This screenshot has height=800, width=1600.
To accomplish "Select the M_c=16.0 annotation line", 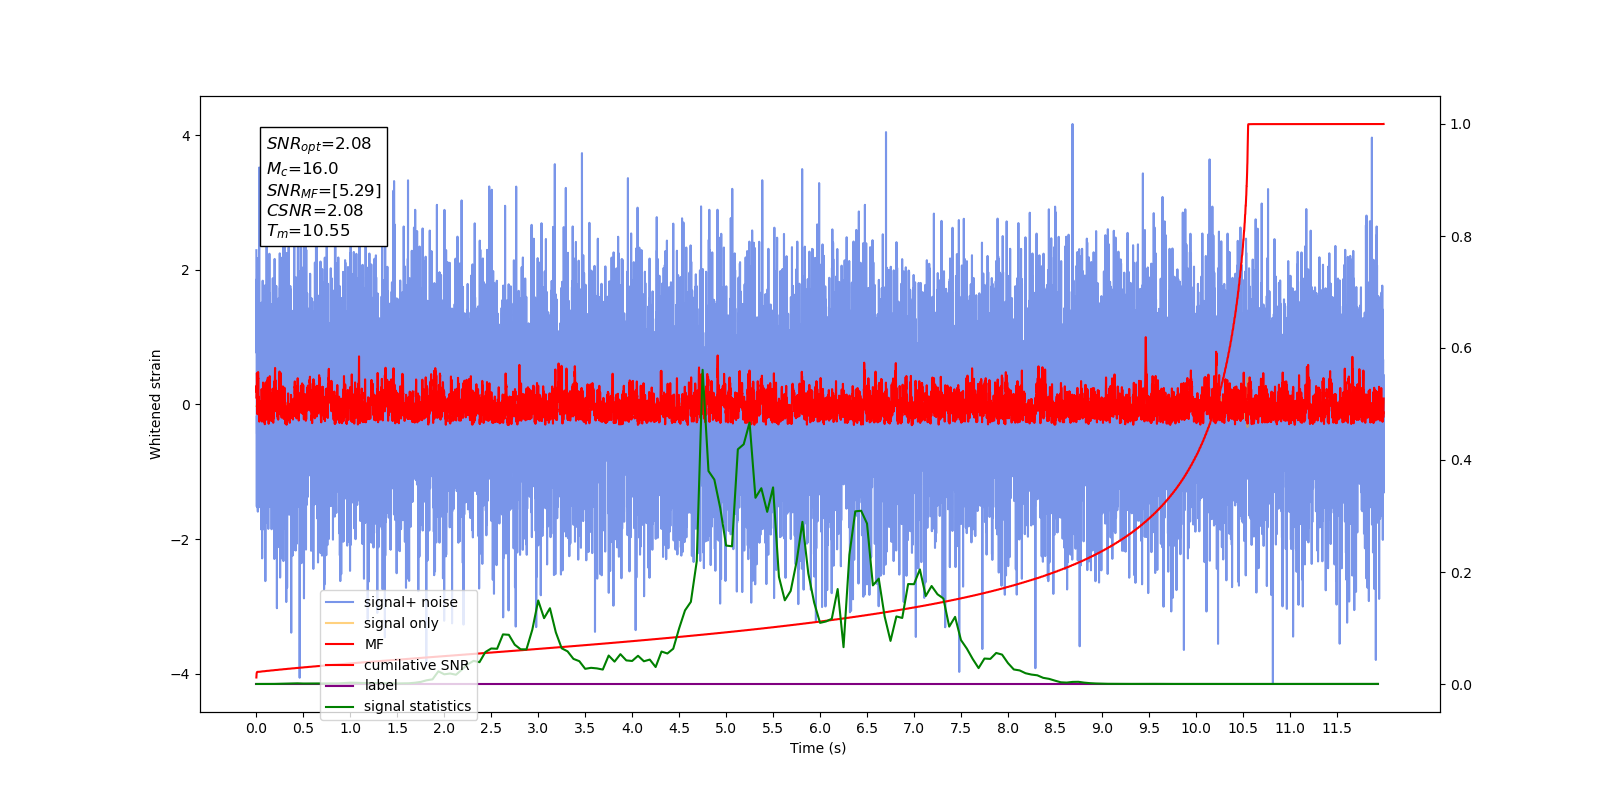I will (x=302, y=169).
